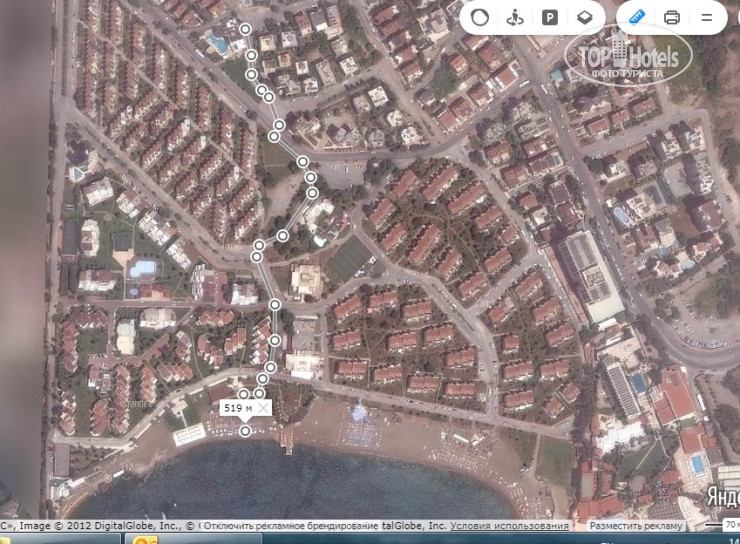Close the 519 м distance label
The height and width of the screenshot is (544, 740).
263,408
